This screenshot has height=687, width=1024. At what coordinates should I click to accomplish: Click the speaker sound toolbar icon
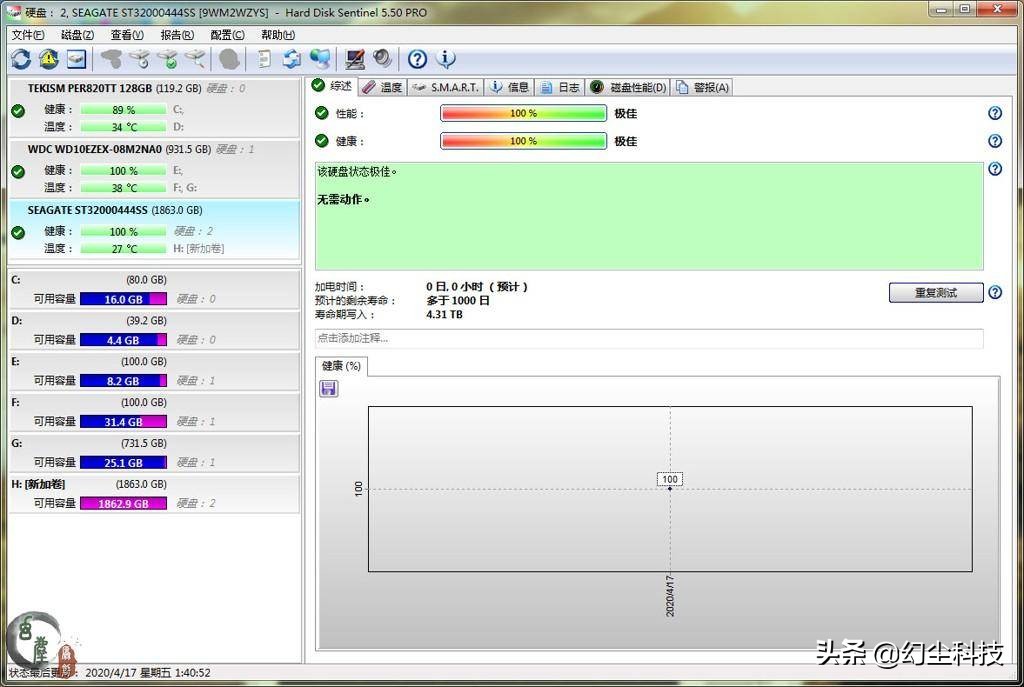click(x=383, y=59)
